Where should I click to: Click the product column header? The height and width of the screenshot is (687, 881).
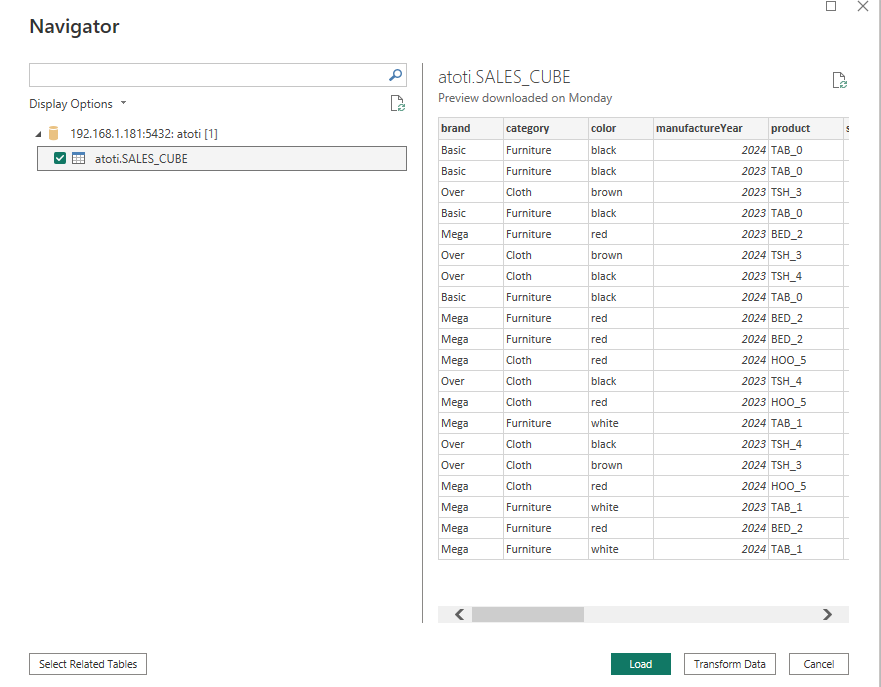(806, 129)
